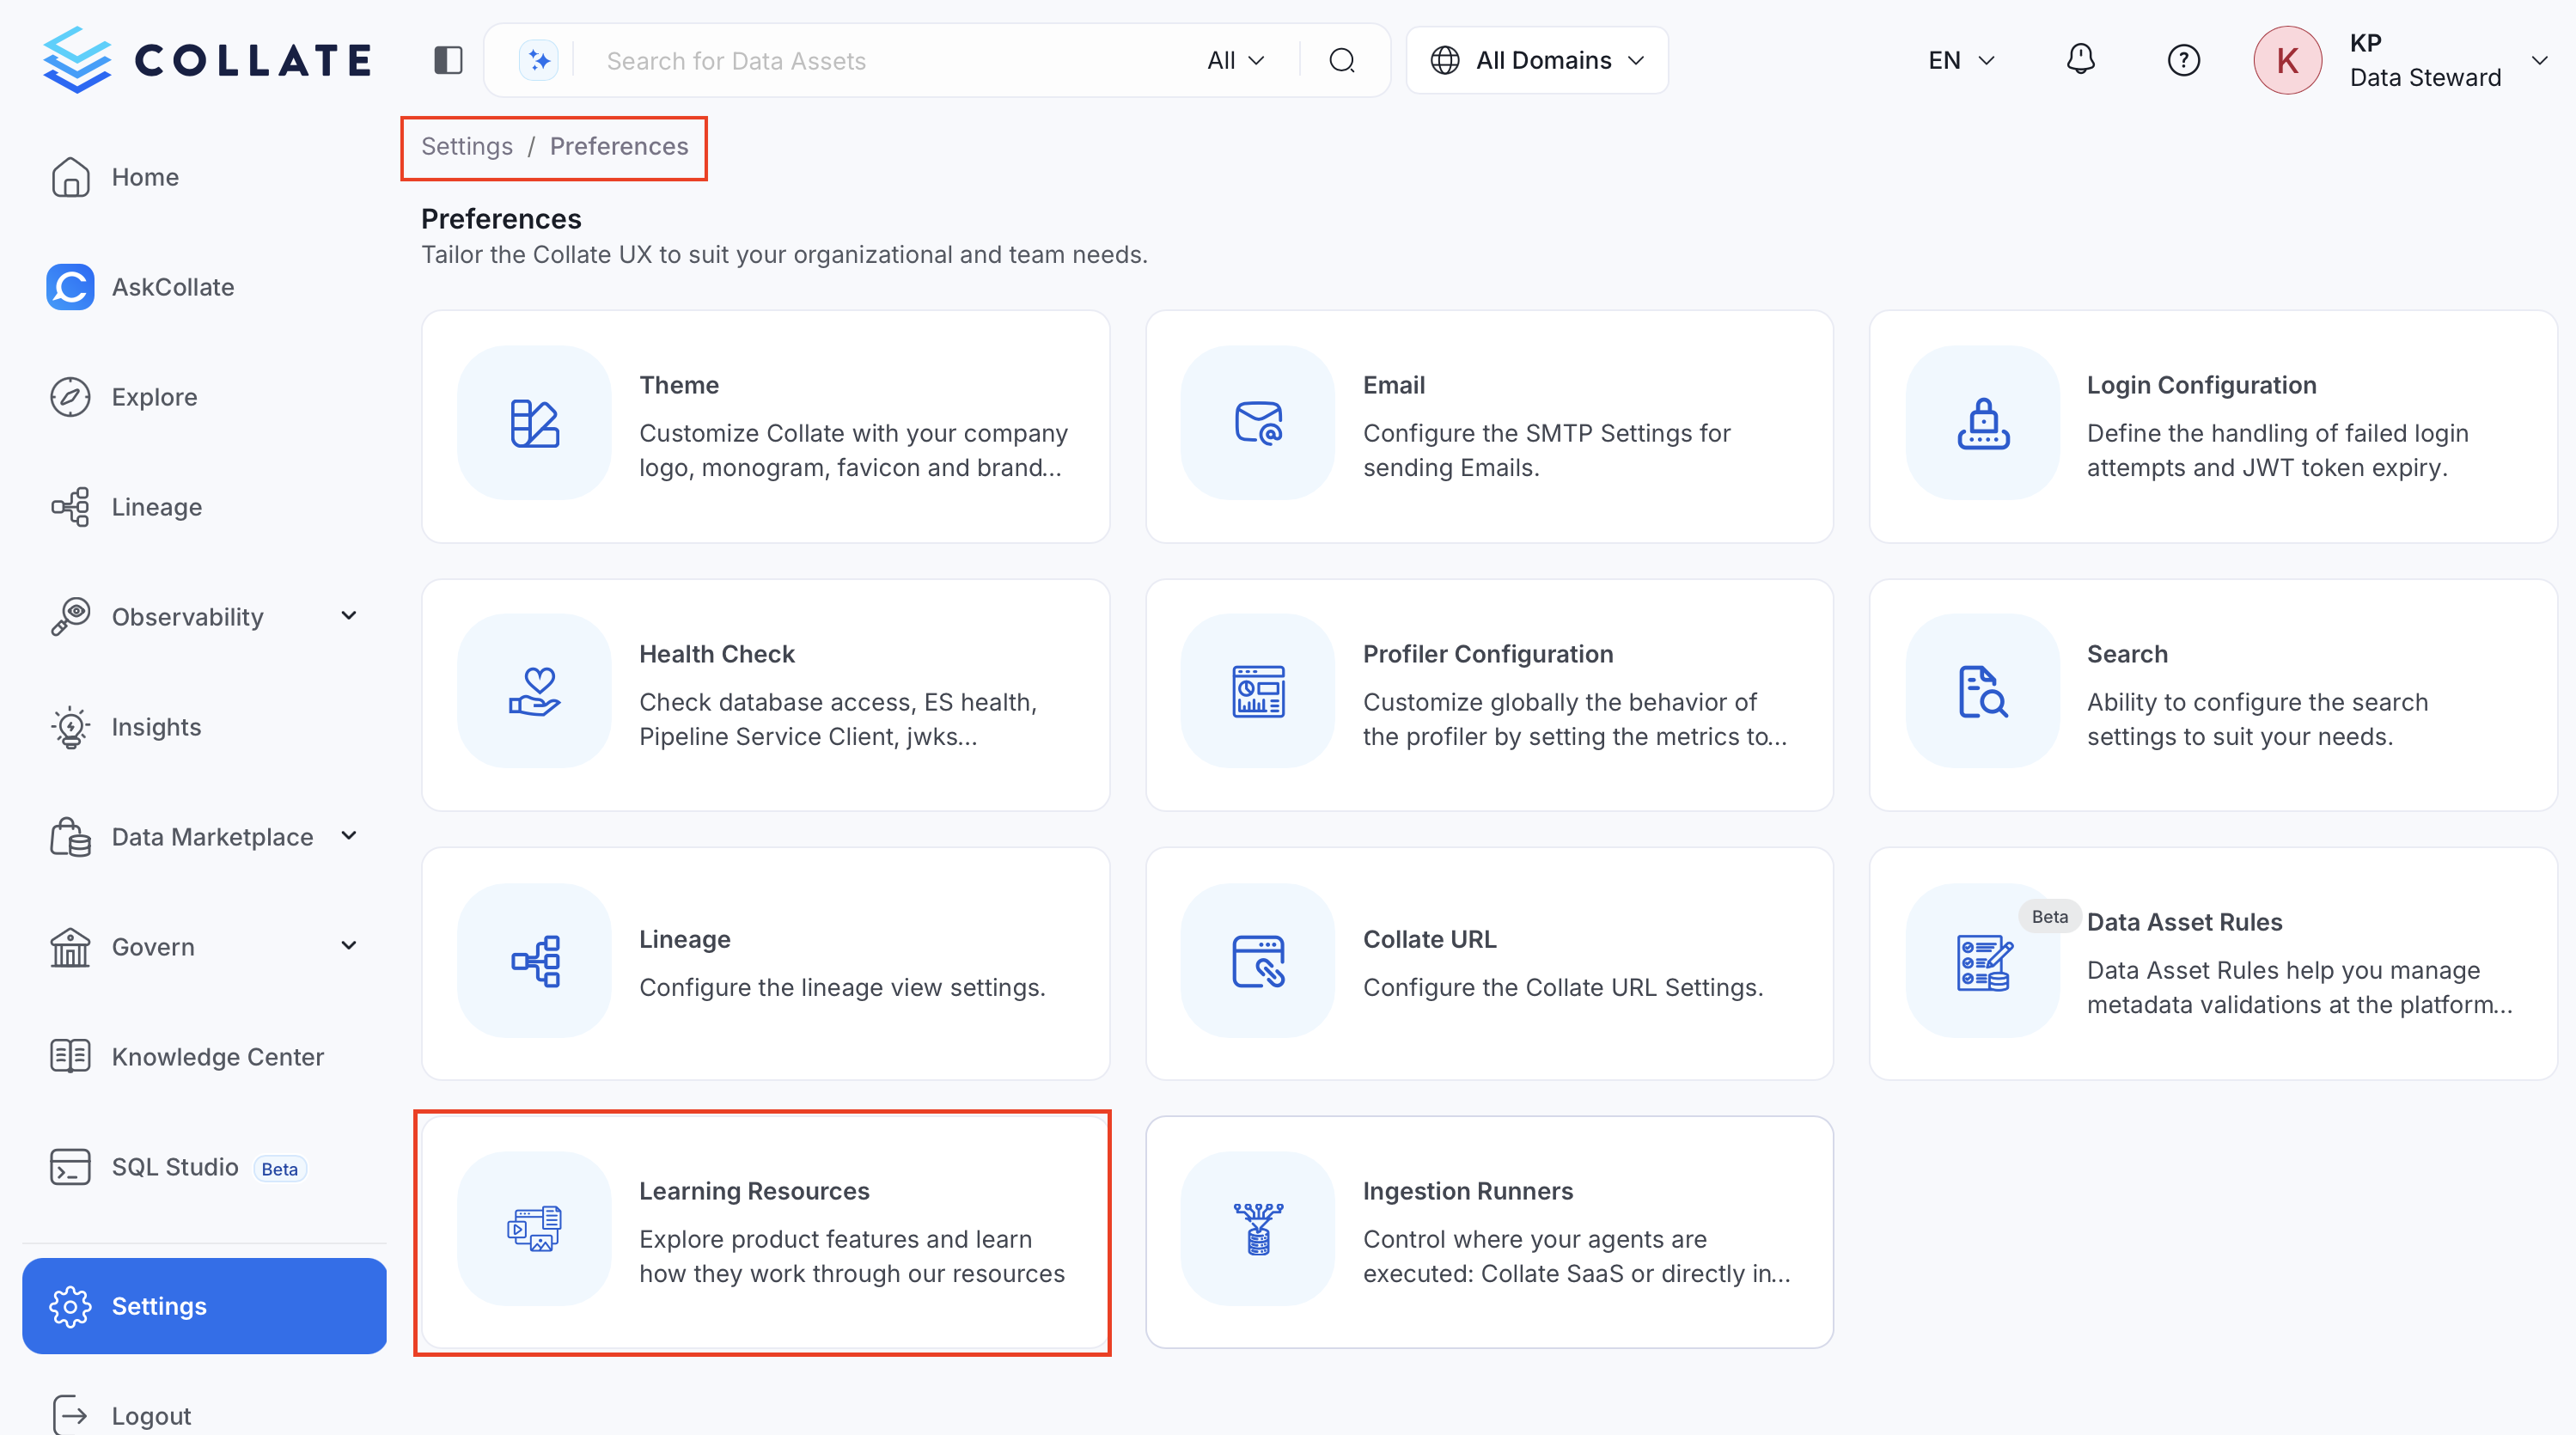Click the Beta badge beside SQL Studio

(x=279, y=1169)
